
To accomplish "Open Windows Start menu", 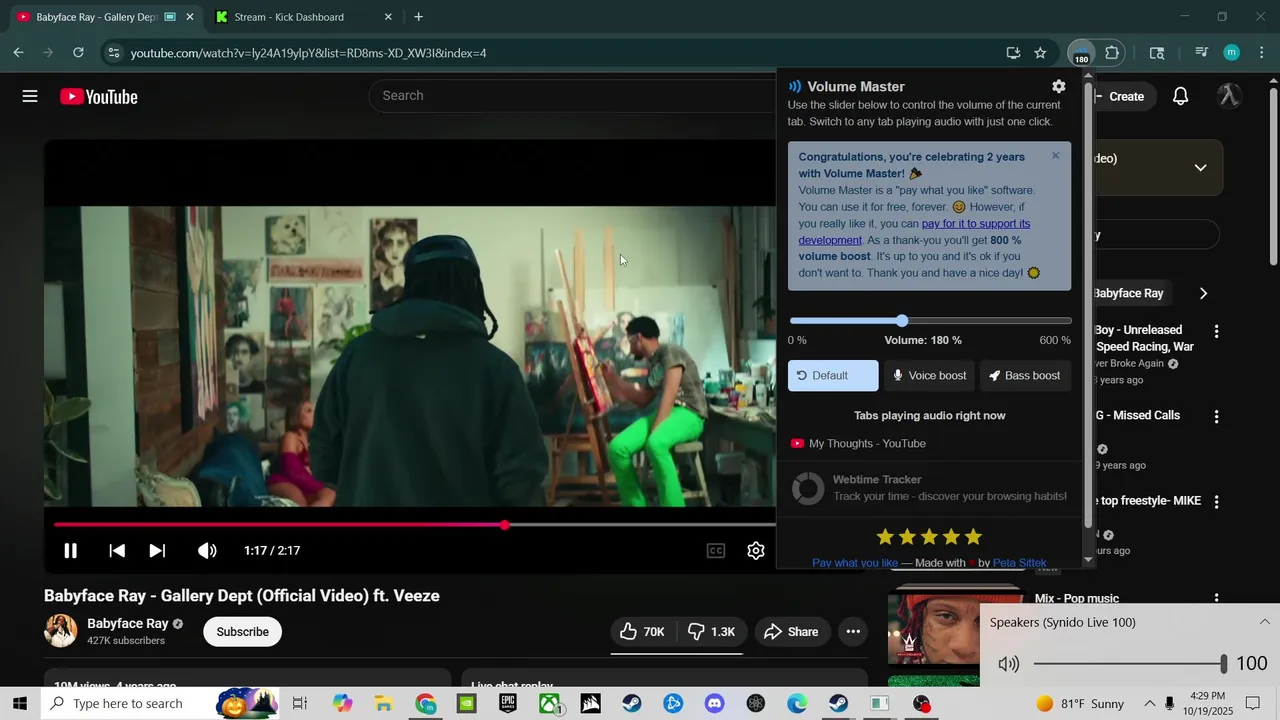I will (x=19, y=703).
